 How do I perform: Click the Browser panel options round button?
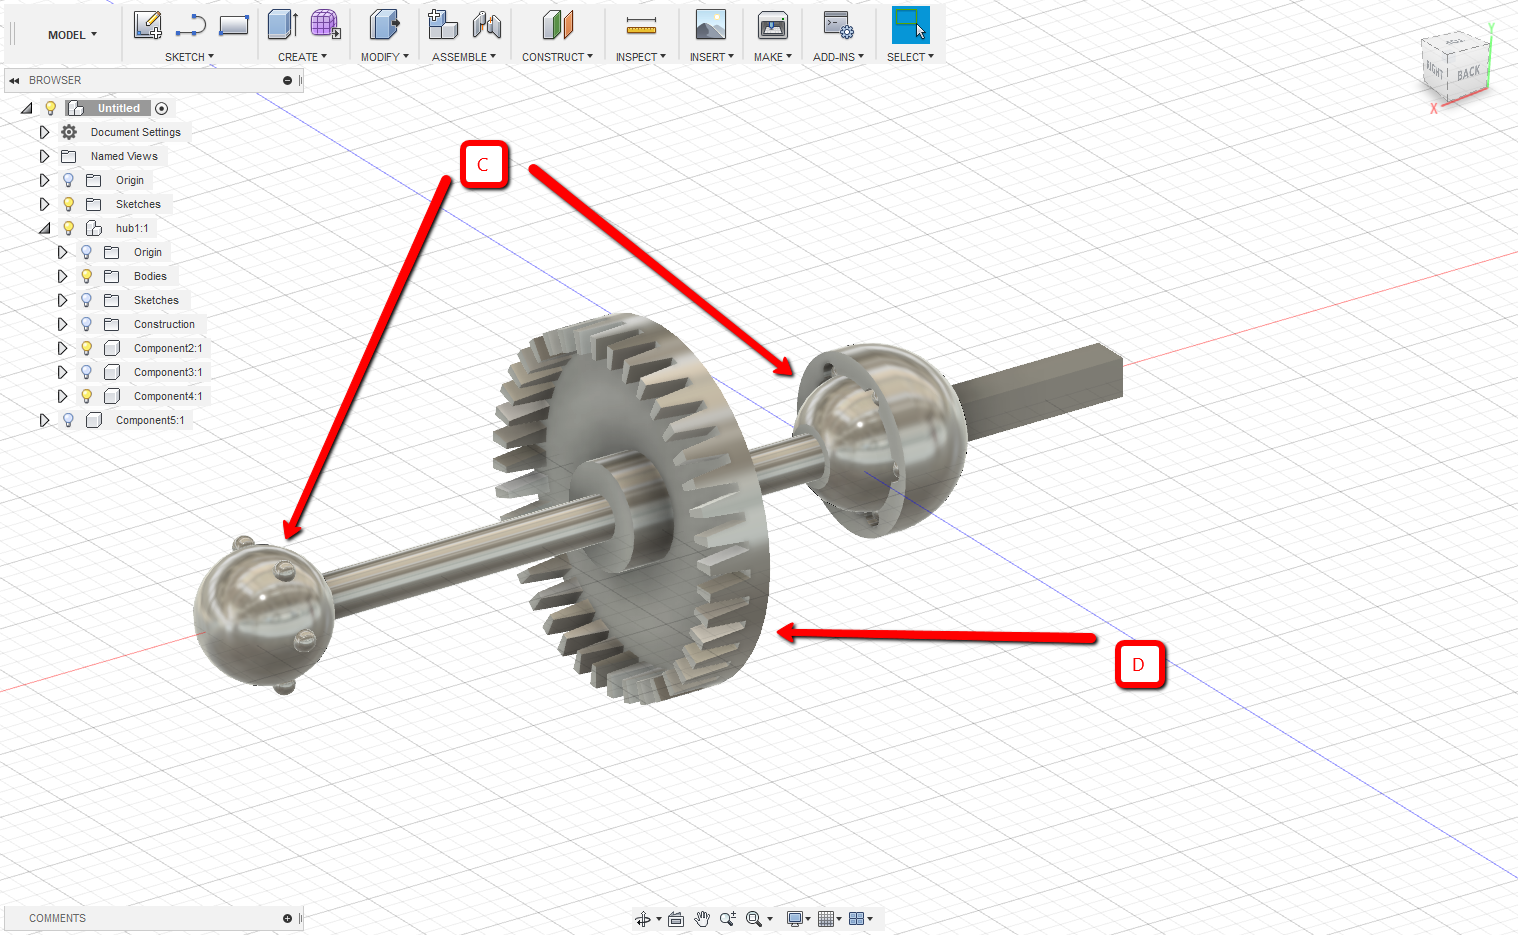[287, 80]
